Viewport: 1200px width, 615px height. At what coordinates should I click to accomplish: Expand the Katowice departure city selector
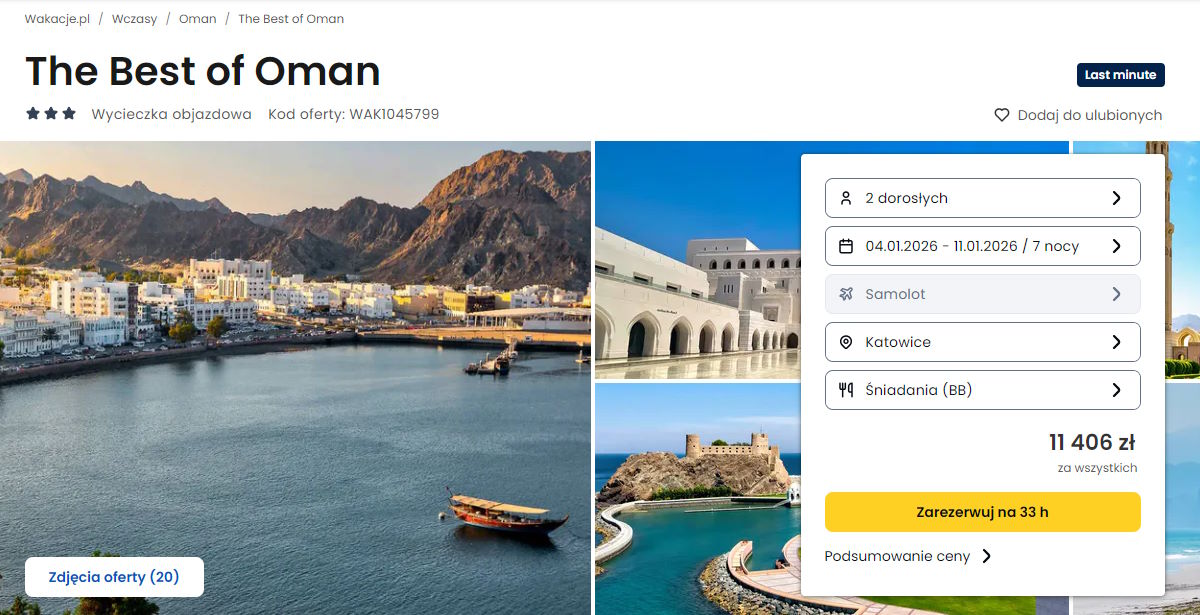pyautogui.click(x=983, y=342)
